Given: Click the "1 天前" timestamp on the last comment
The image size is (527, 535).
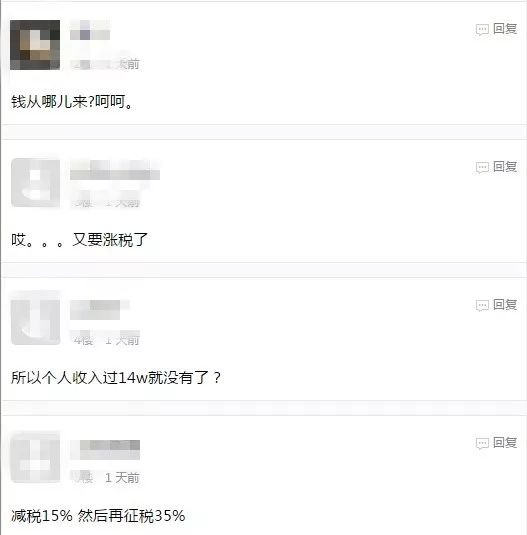Looking at the screenshot, I should [122, 478].
